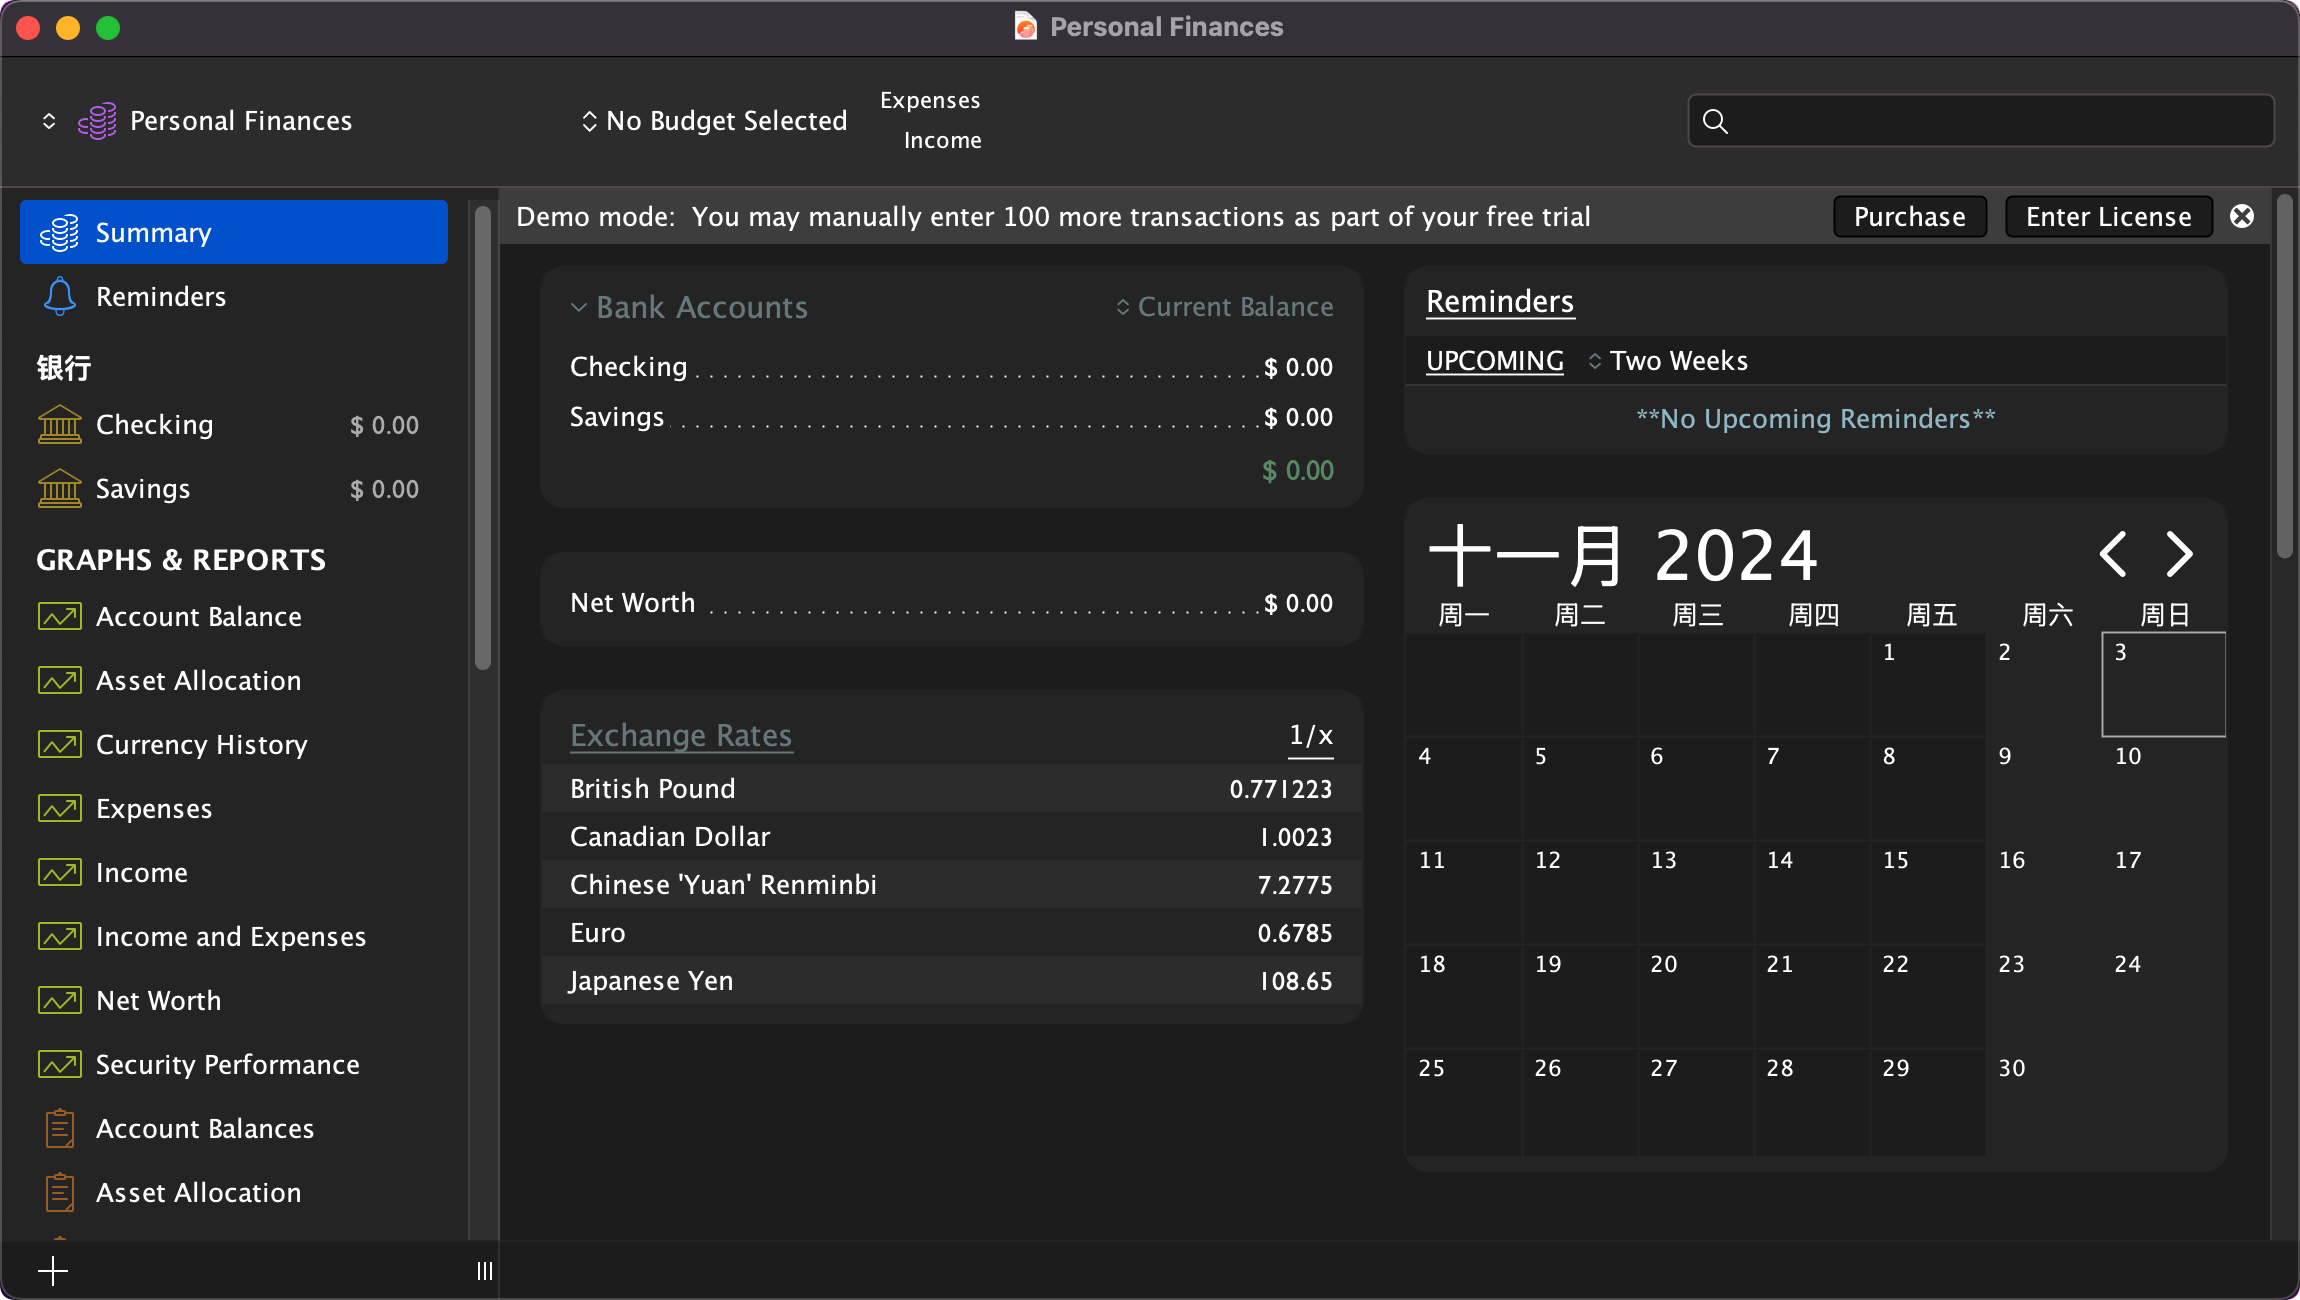This screenshot has width=2300, height=1300.
Task: Click the Summary coins icon in sidebar
Action: pyautogui.click(x=59, y=233)
